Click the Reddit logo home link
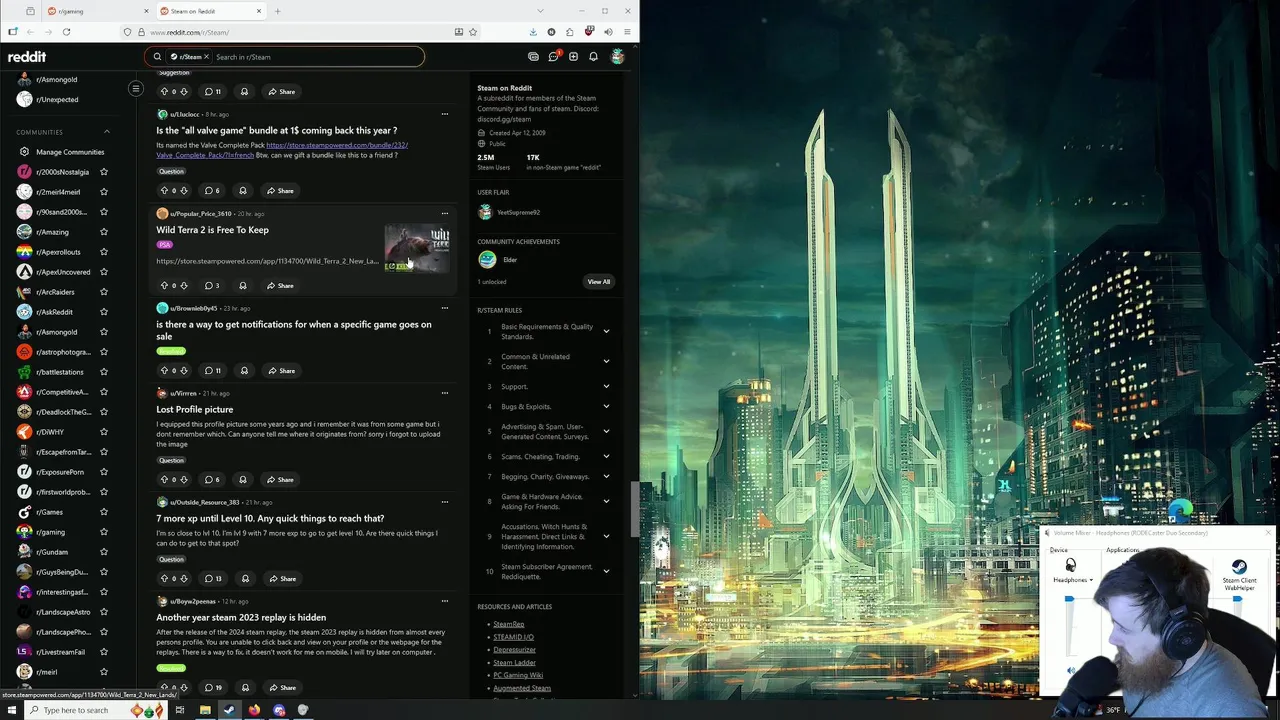Screen dimensions: 1280x720 click(27, 57)
